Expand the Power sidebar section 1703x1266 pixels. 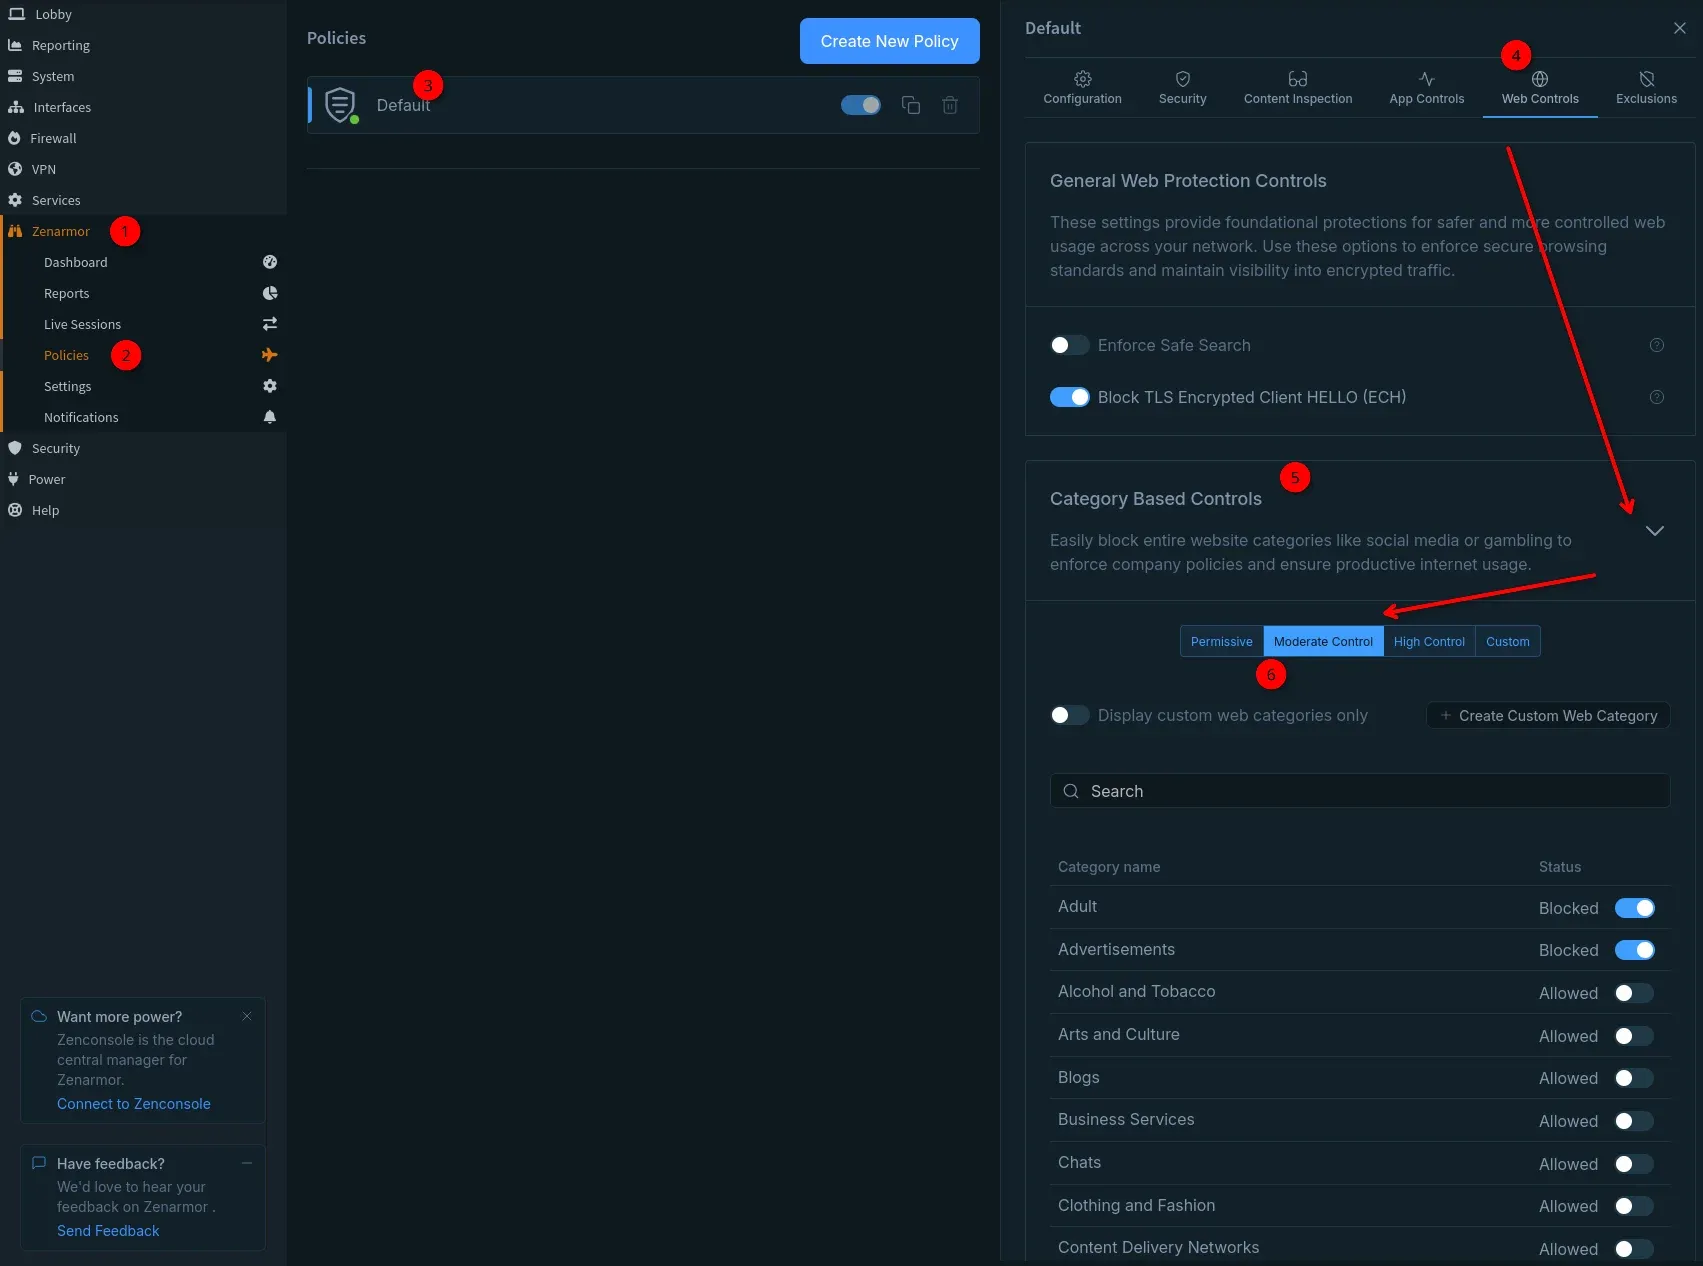(x=46, y=479)
